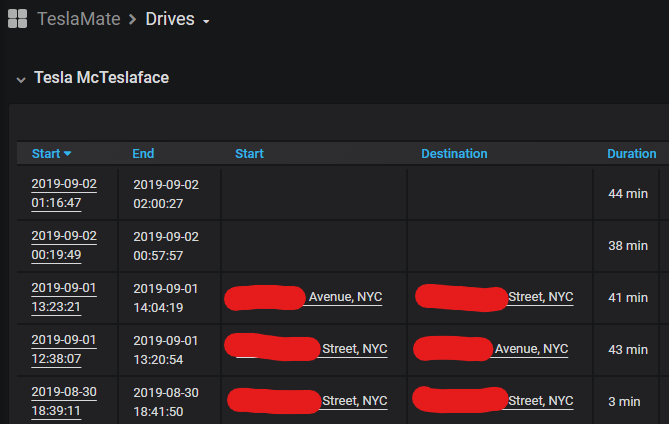Go to the TeslaMate folder breadcrumb
669x424 pixels.
pyautogui.click(x=79, y=19)
